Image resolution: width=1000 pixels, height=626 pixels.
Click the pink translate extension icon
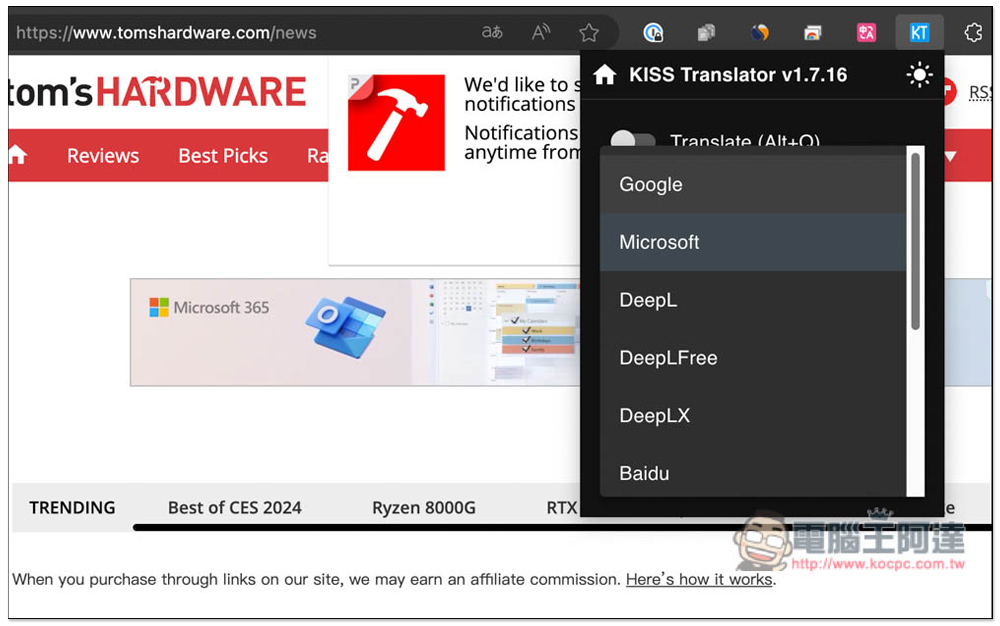tap(866, 33)
